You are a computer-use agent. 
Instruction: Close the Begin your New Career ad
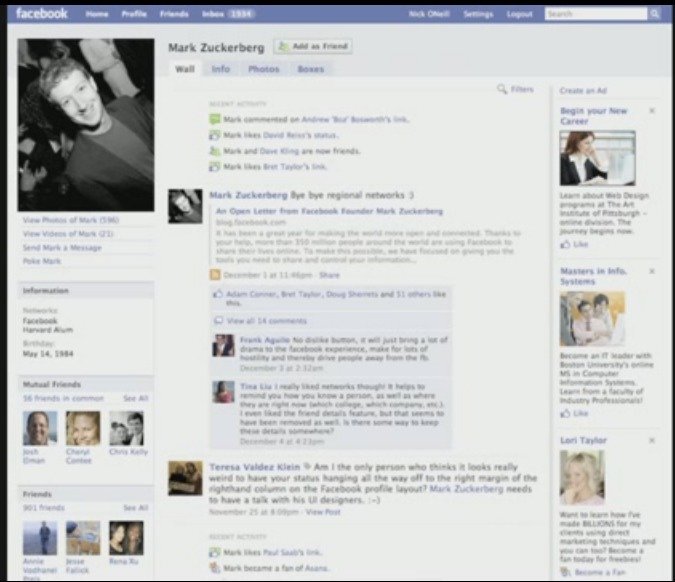point(652,111)
